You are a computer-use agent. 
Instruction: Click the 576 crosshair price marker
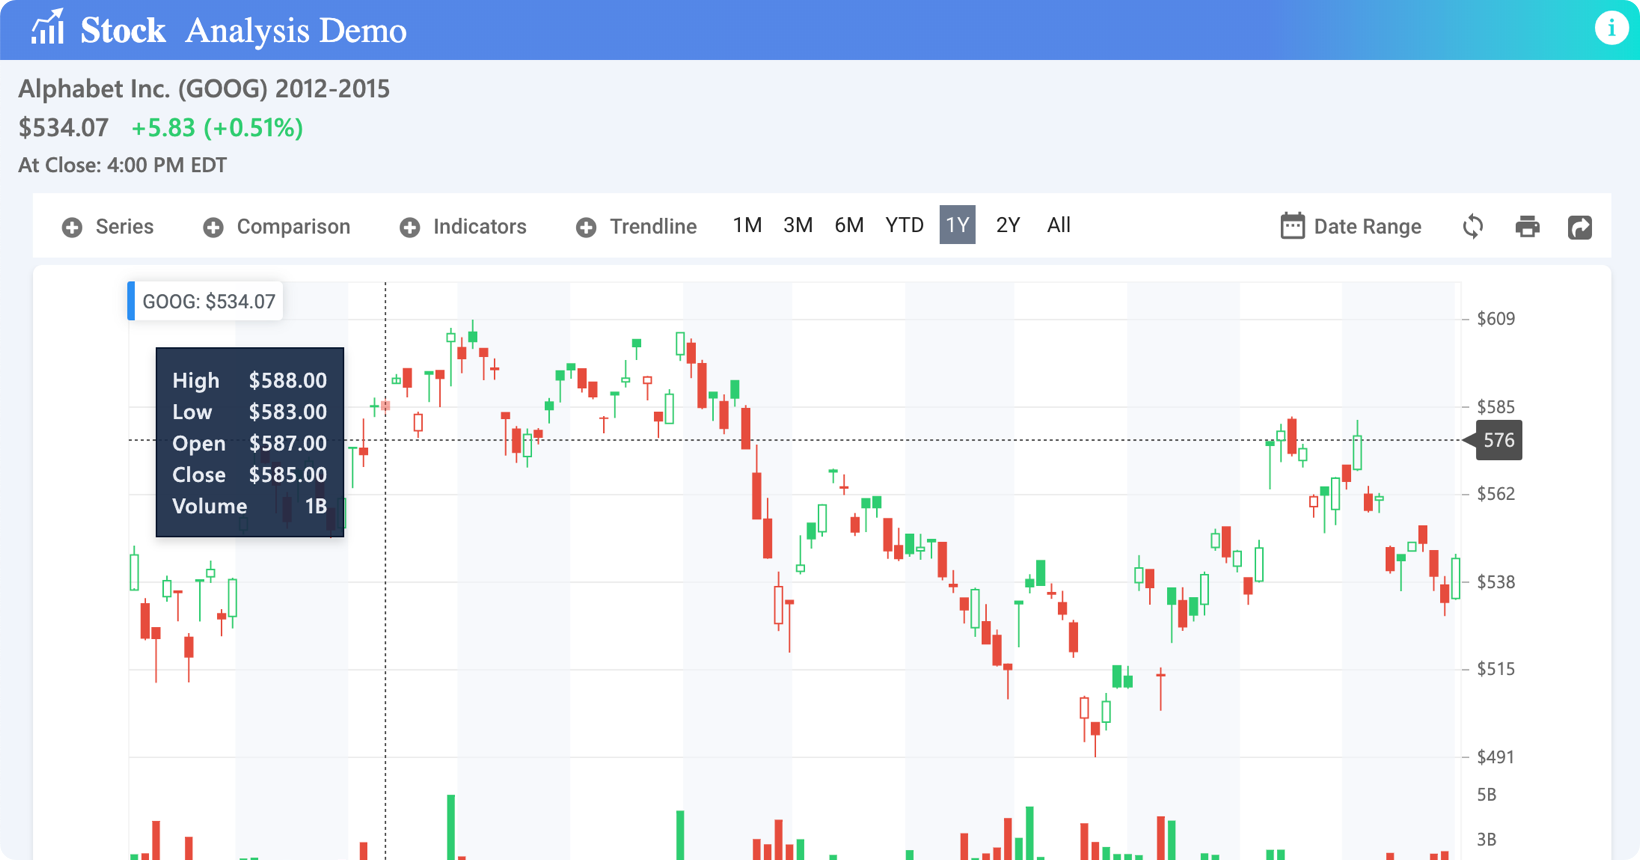(x=1494, y=440)
